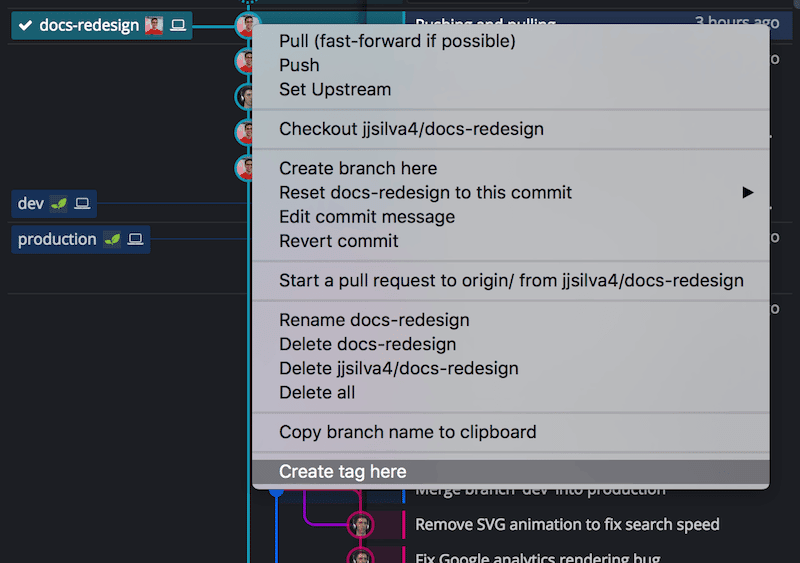Choose 'Create branch here' option

[358, 168]
